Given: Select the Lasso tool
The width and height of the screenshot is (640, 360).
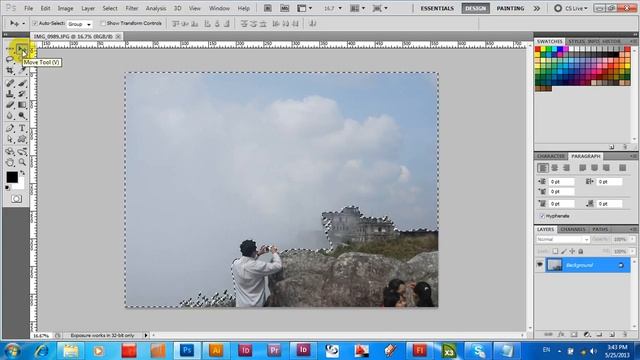Looking at the screenshot, I should pyautogui.click(x=10, y=60).
